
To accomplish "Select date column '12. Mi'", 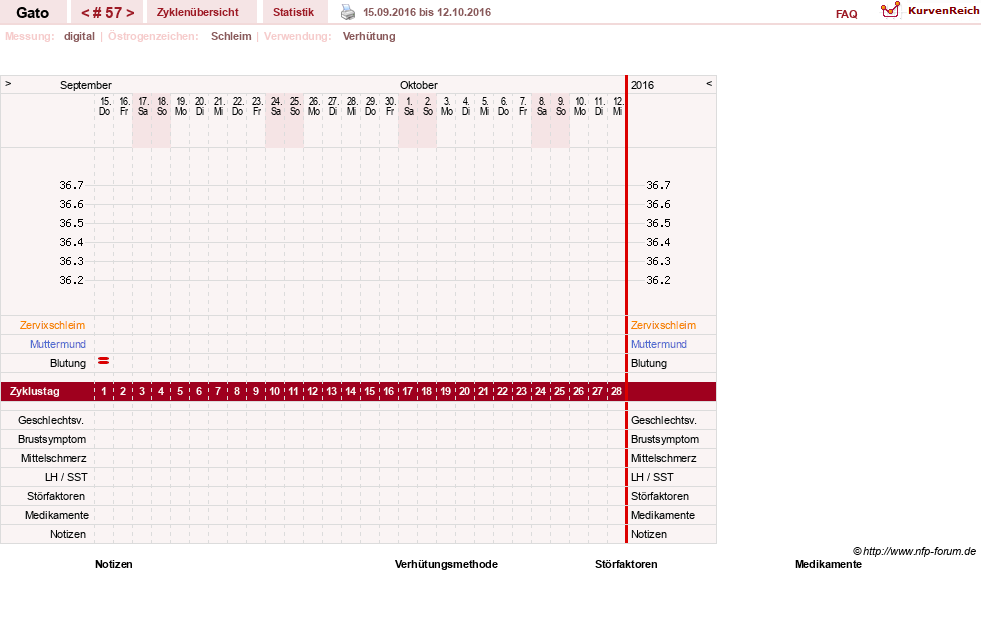I will pos(618,106).
